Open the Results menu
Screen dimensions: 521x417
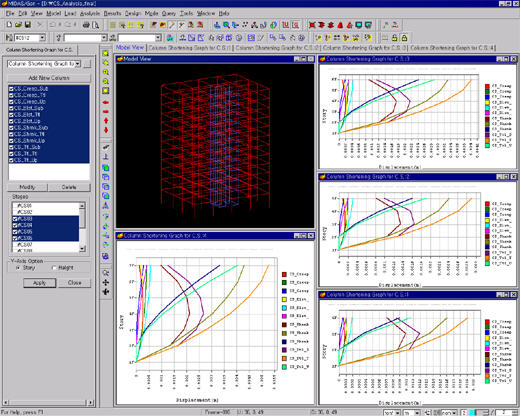click(x=112, y=14)
